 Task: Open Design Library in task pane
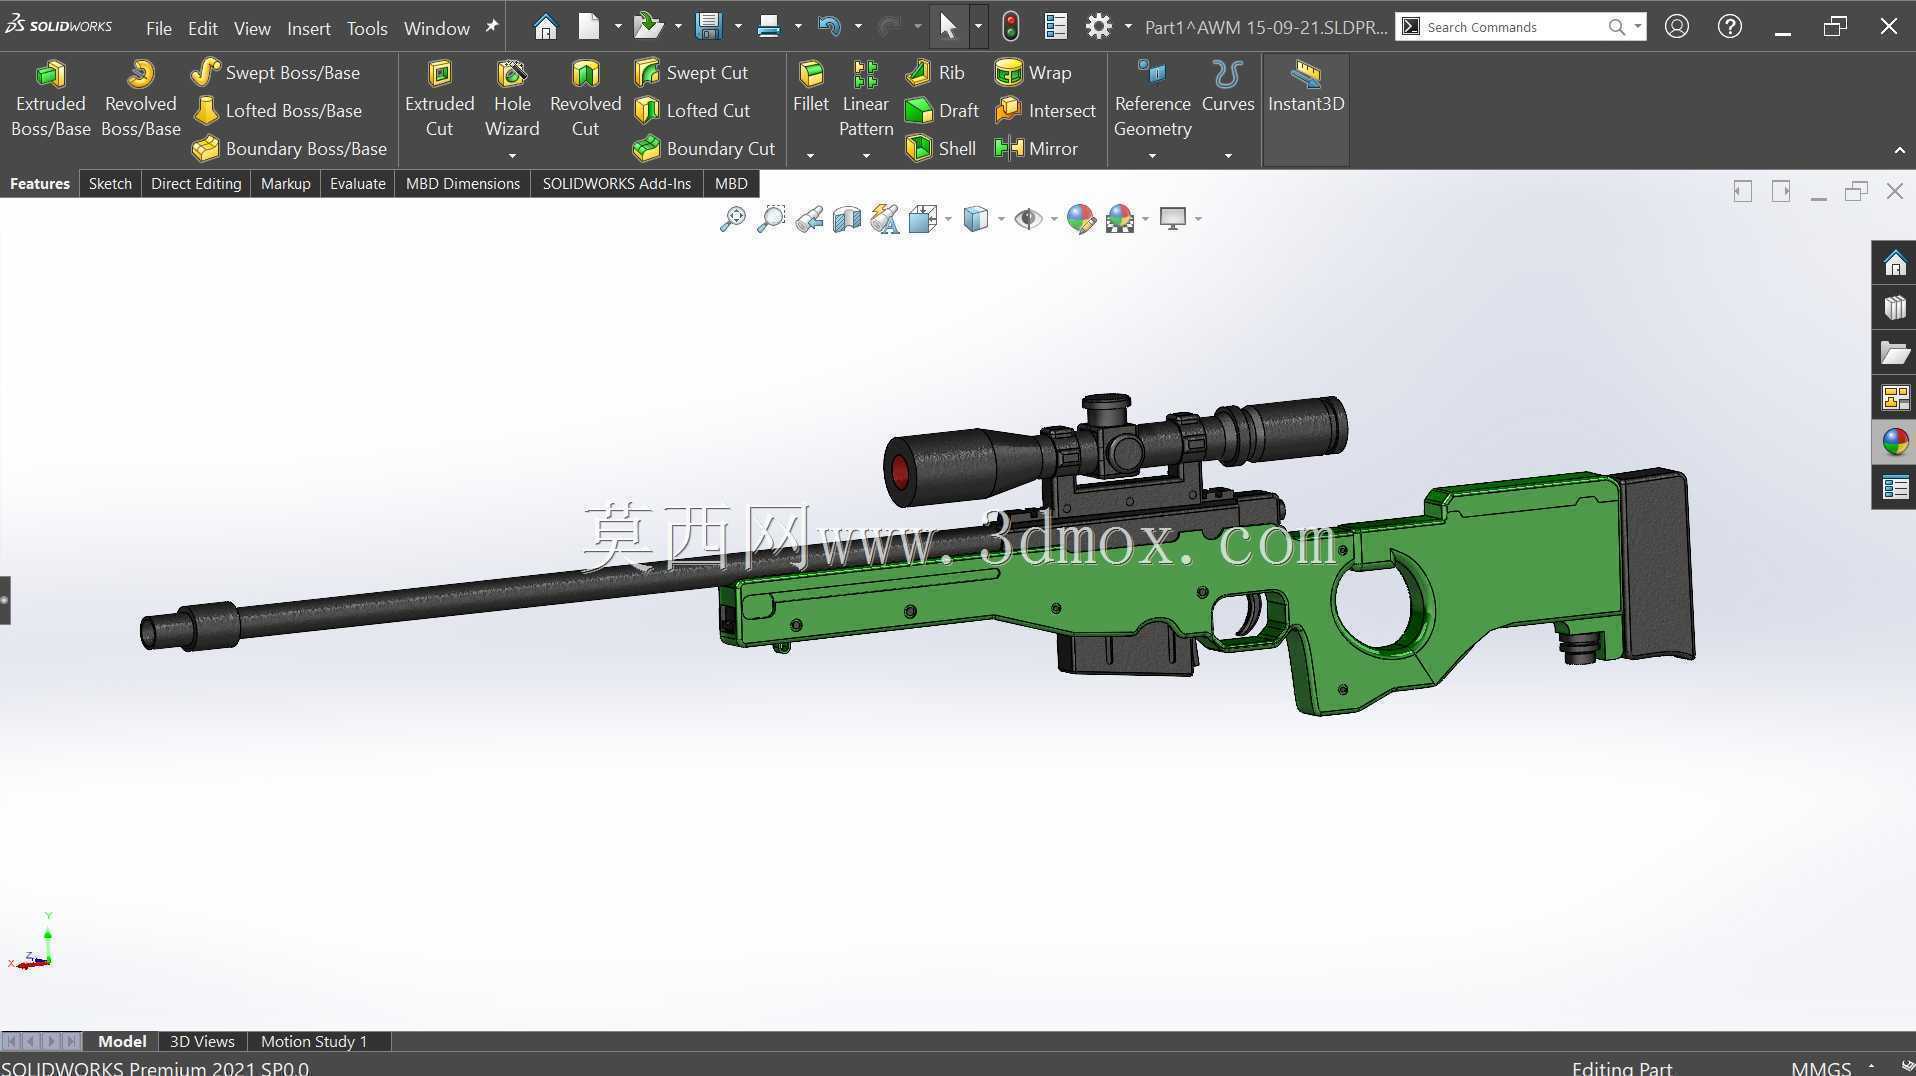(1894, 308)
